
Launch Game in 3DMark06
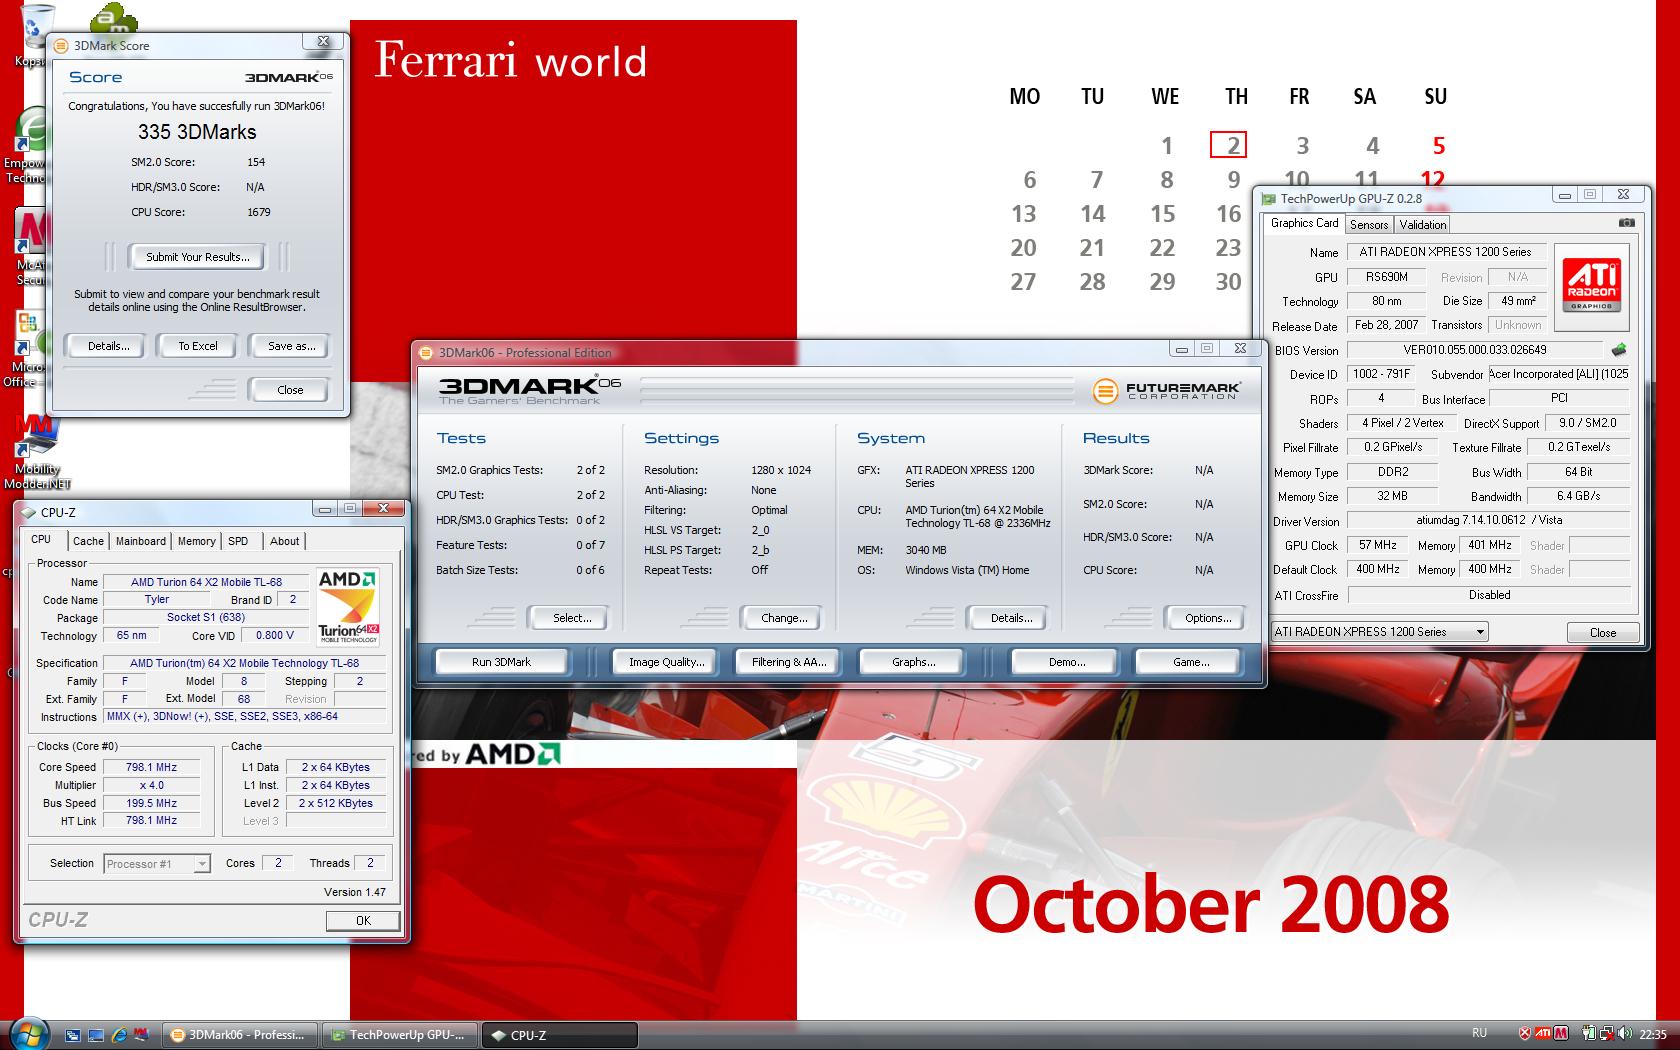point(1190,662)
